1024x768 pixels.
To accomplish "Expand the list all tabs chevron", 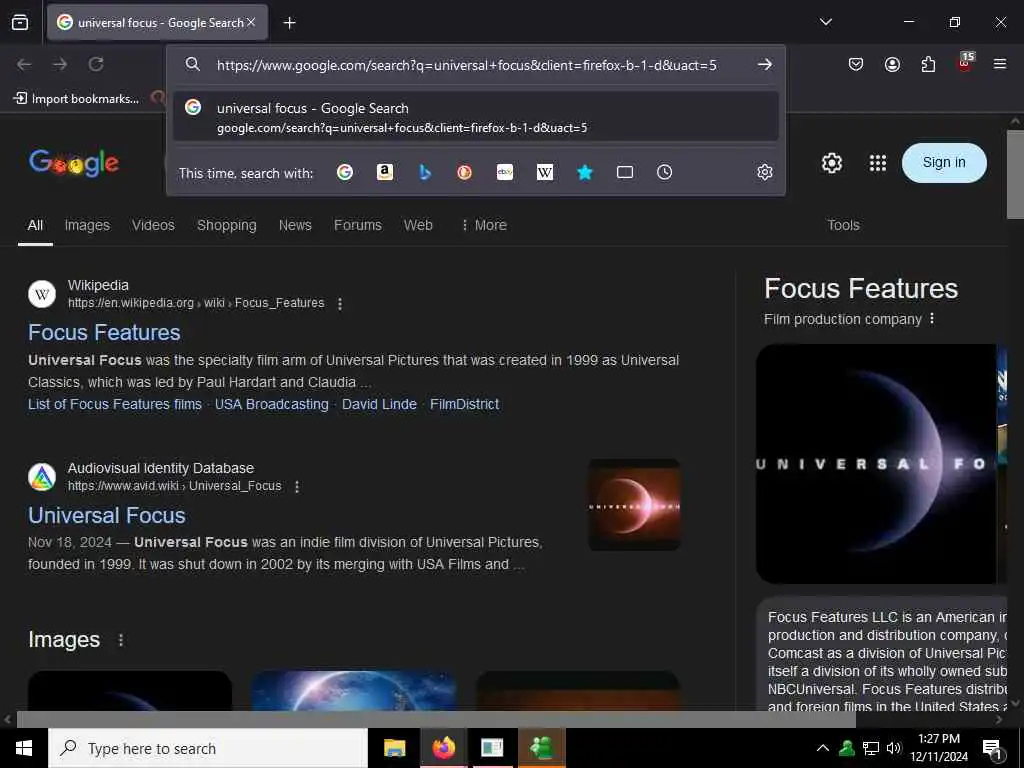I will pyautogui.click(x=825, y=22).
